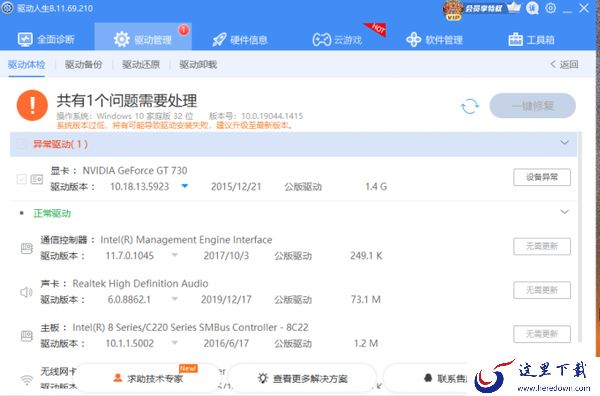
Task: Click the 硬件信息 rocket icon
Action: [219, 40]
